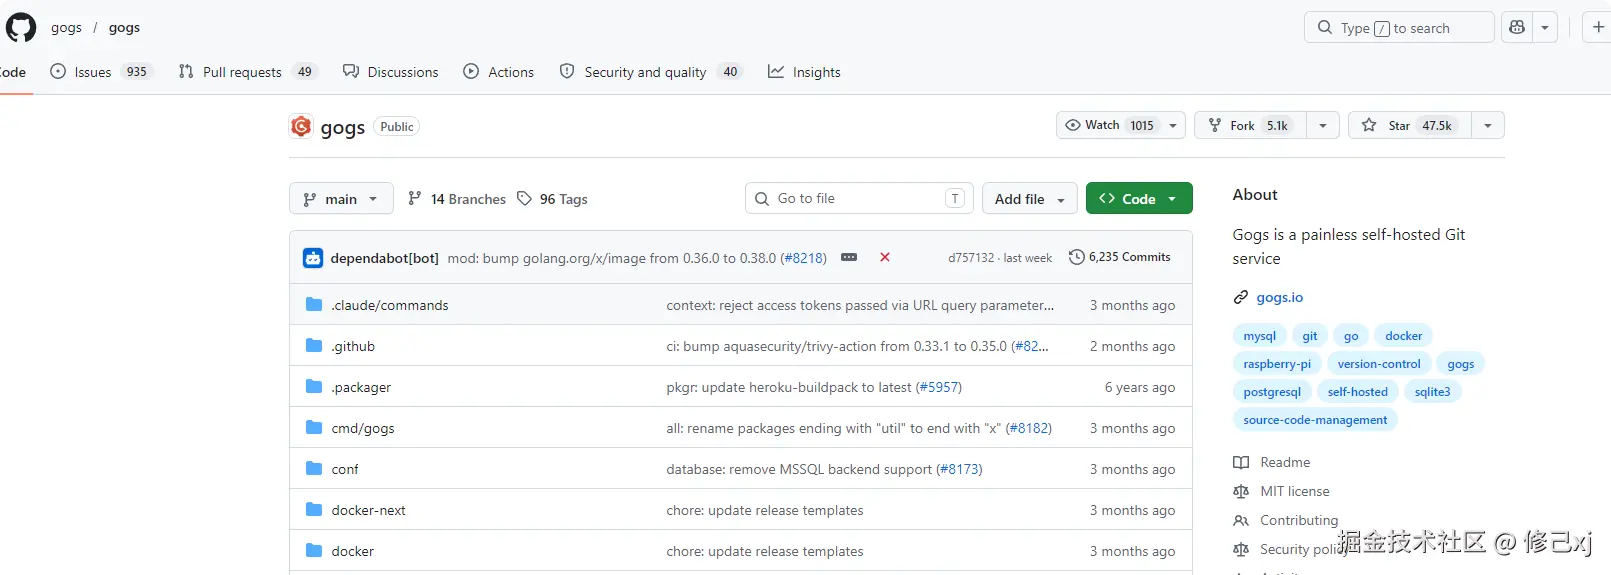Open dependabot[bot] author link
This screenshot has width=1611, height=575.
(384, 258)
